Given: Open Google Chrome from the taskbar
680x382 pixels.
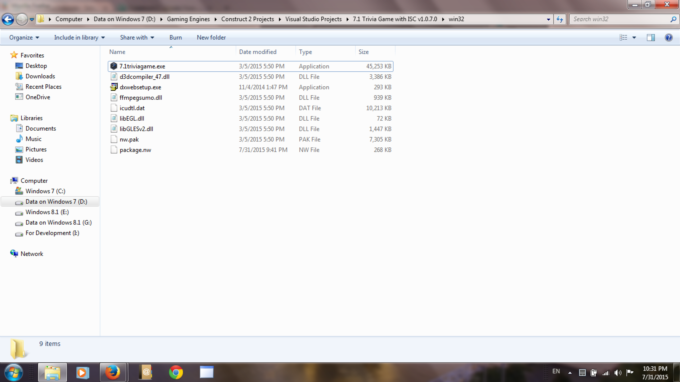Looking at the screenshot, I should click(x=176, y=372).
